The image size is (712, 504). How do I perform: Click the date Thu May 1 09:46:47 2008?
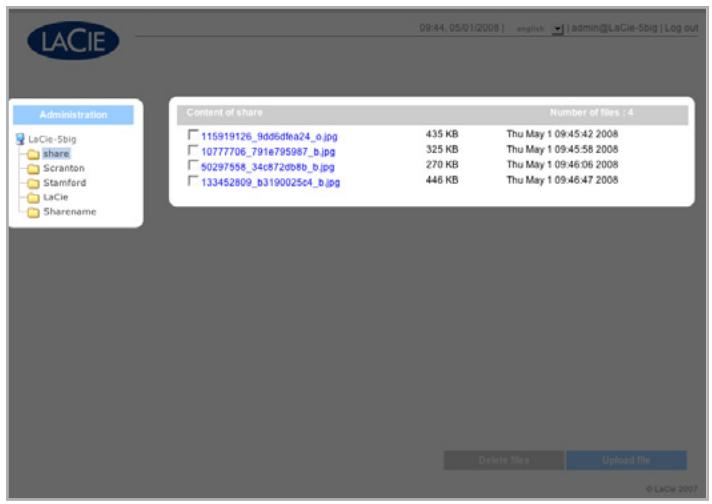[x=562, y=180]
